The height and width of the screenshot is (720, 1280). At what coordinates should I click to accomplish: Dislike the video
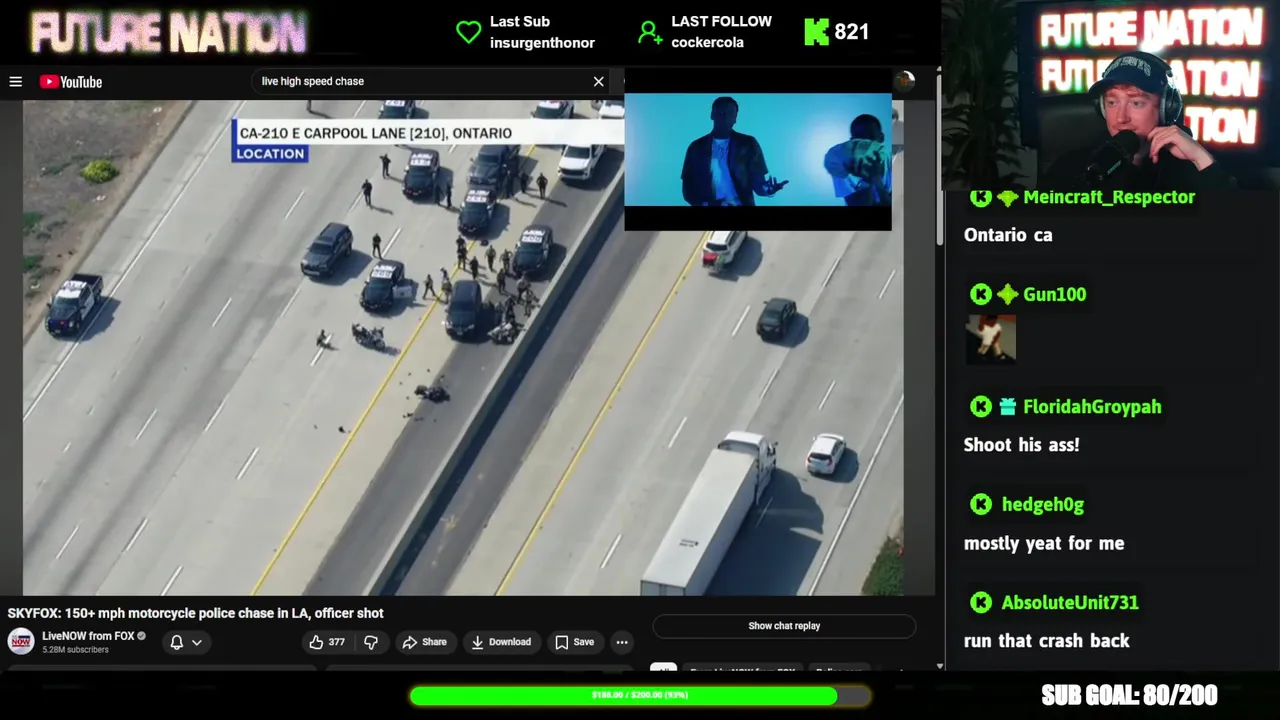371,642
